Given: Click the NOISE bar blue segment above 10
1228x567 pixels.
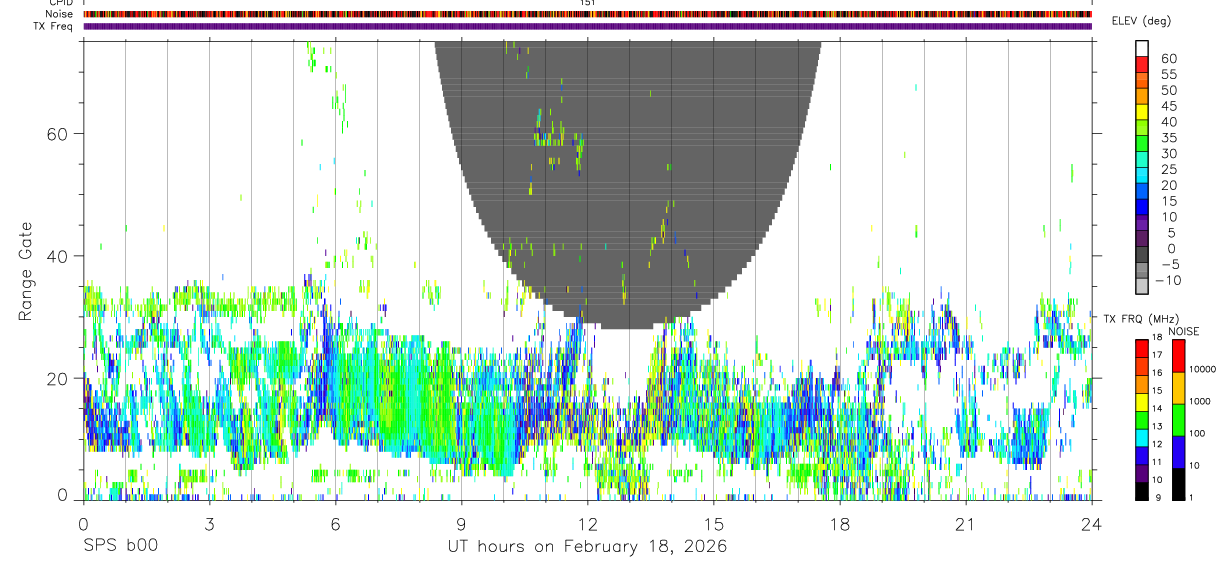Looking at the screenshot, I should 1178,450.
